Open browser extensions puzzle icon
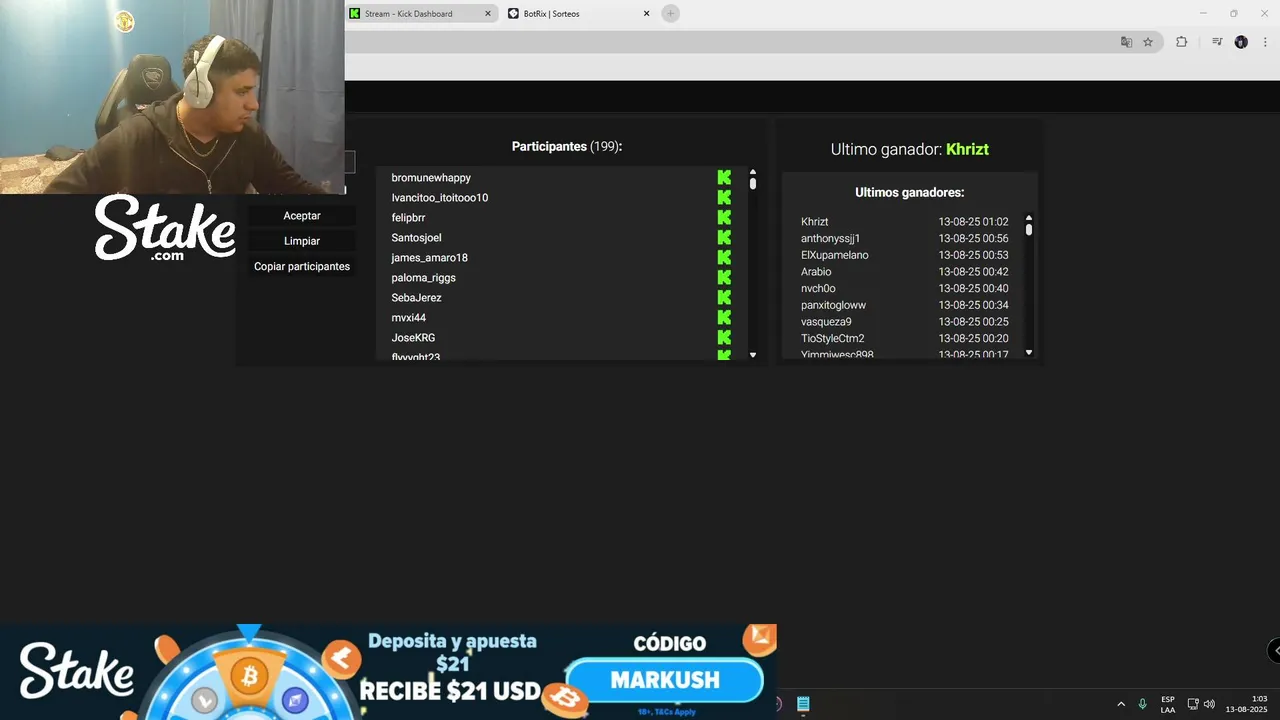Screen dimensions: 1280x720 point(1181,42)
